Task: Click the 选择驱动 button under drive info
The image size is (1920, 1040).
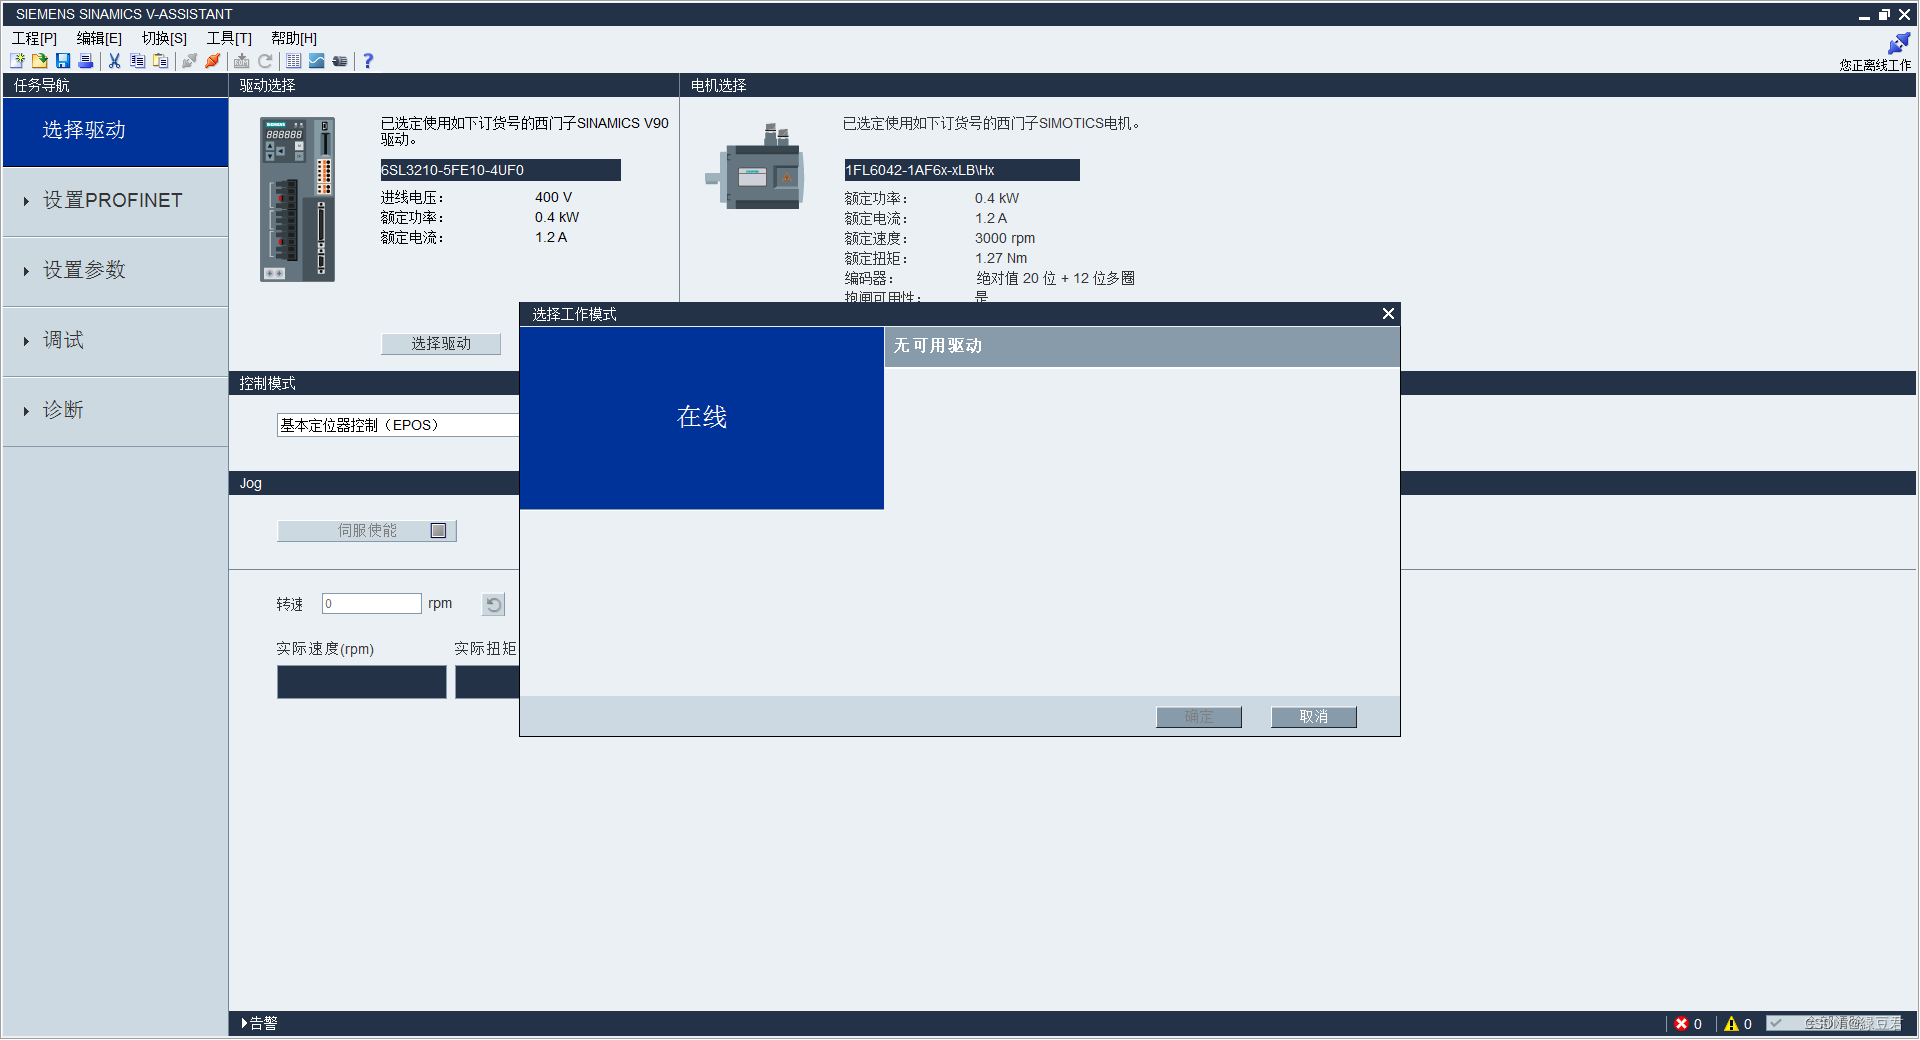Action: pyautogui.click(x=441, y=344)
